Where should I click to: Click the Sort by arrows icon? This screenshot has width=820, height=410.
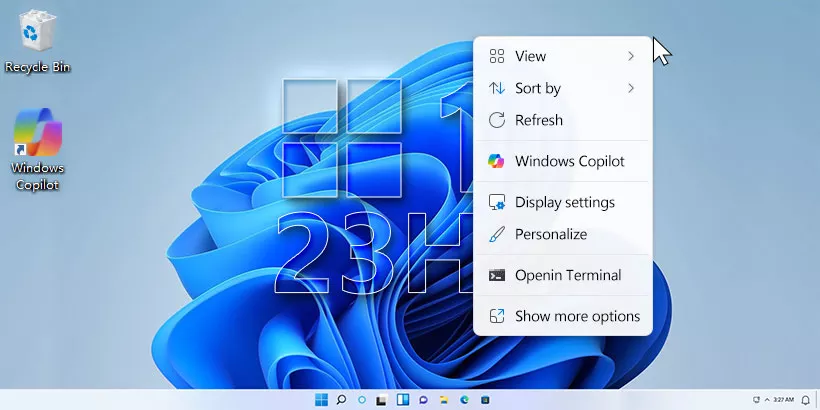[x=496, y=88]
